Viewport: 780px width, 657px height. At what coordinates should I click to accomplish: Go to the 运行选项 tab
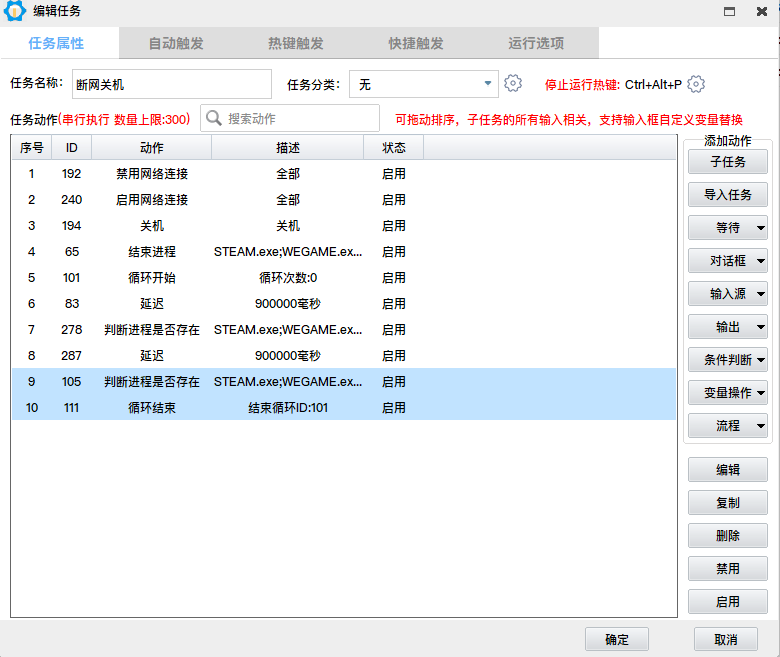click(x=536, y=43)
